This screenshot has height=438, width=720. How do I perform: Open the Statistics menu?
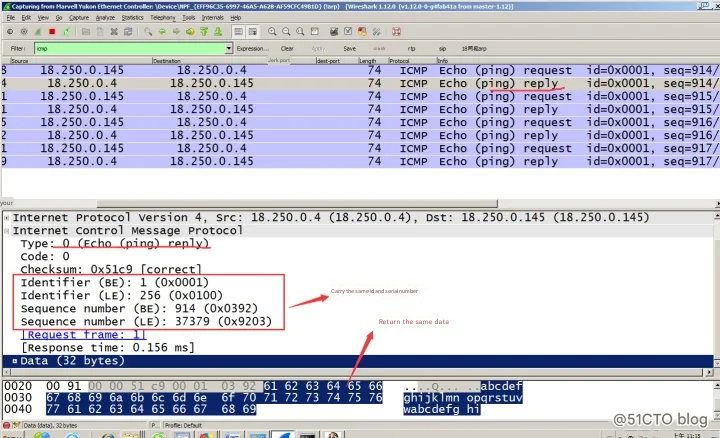(x=132, y=17)
